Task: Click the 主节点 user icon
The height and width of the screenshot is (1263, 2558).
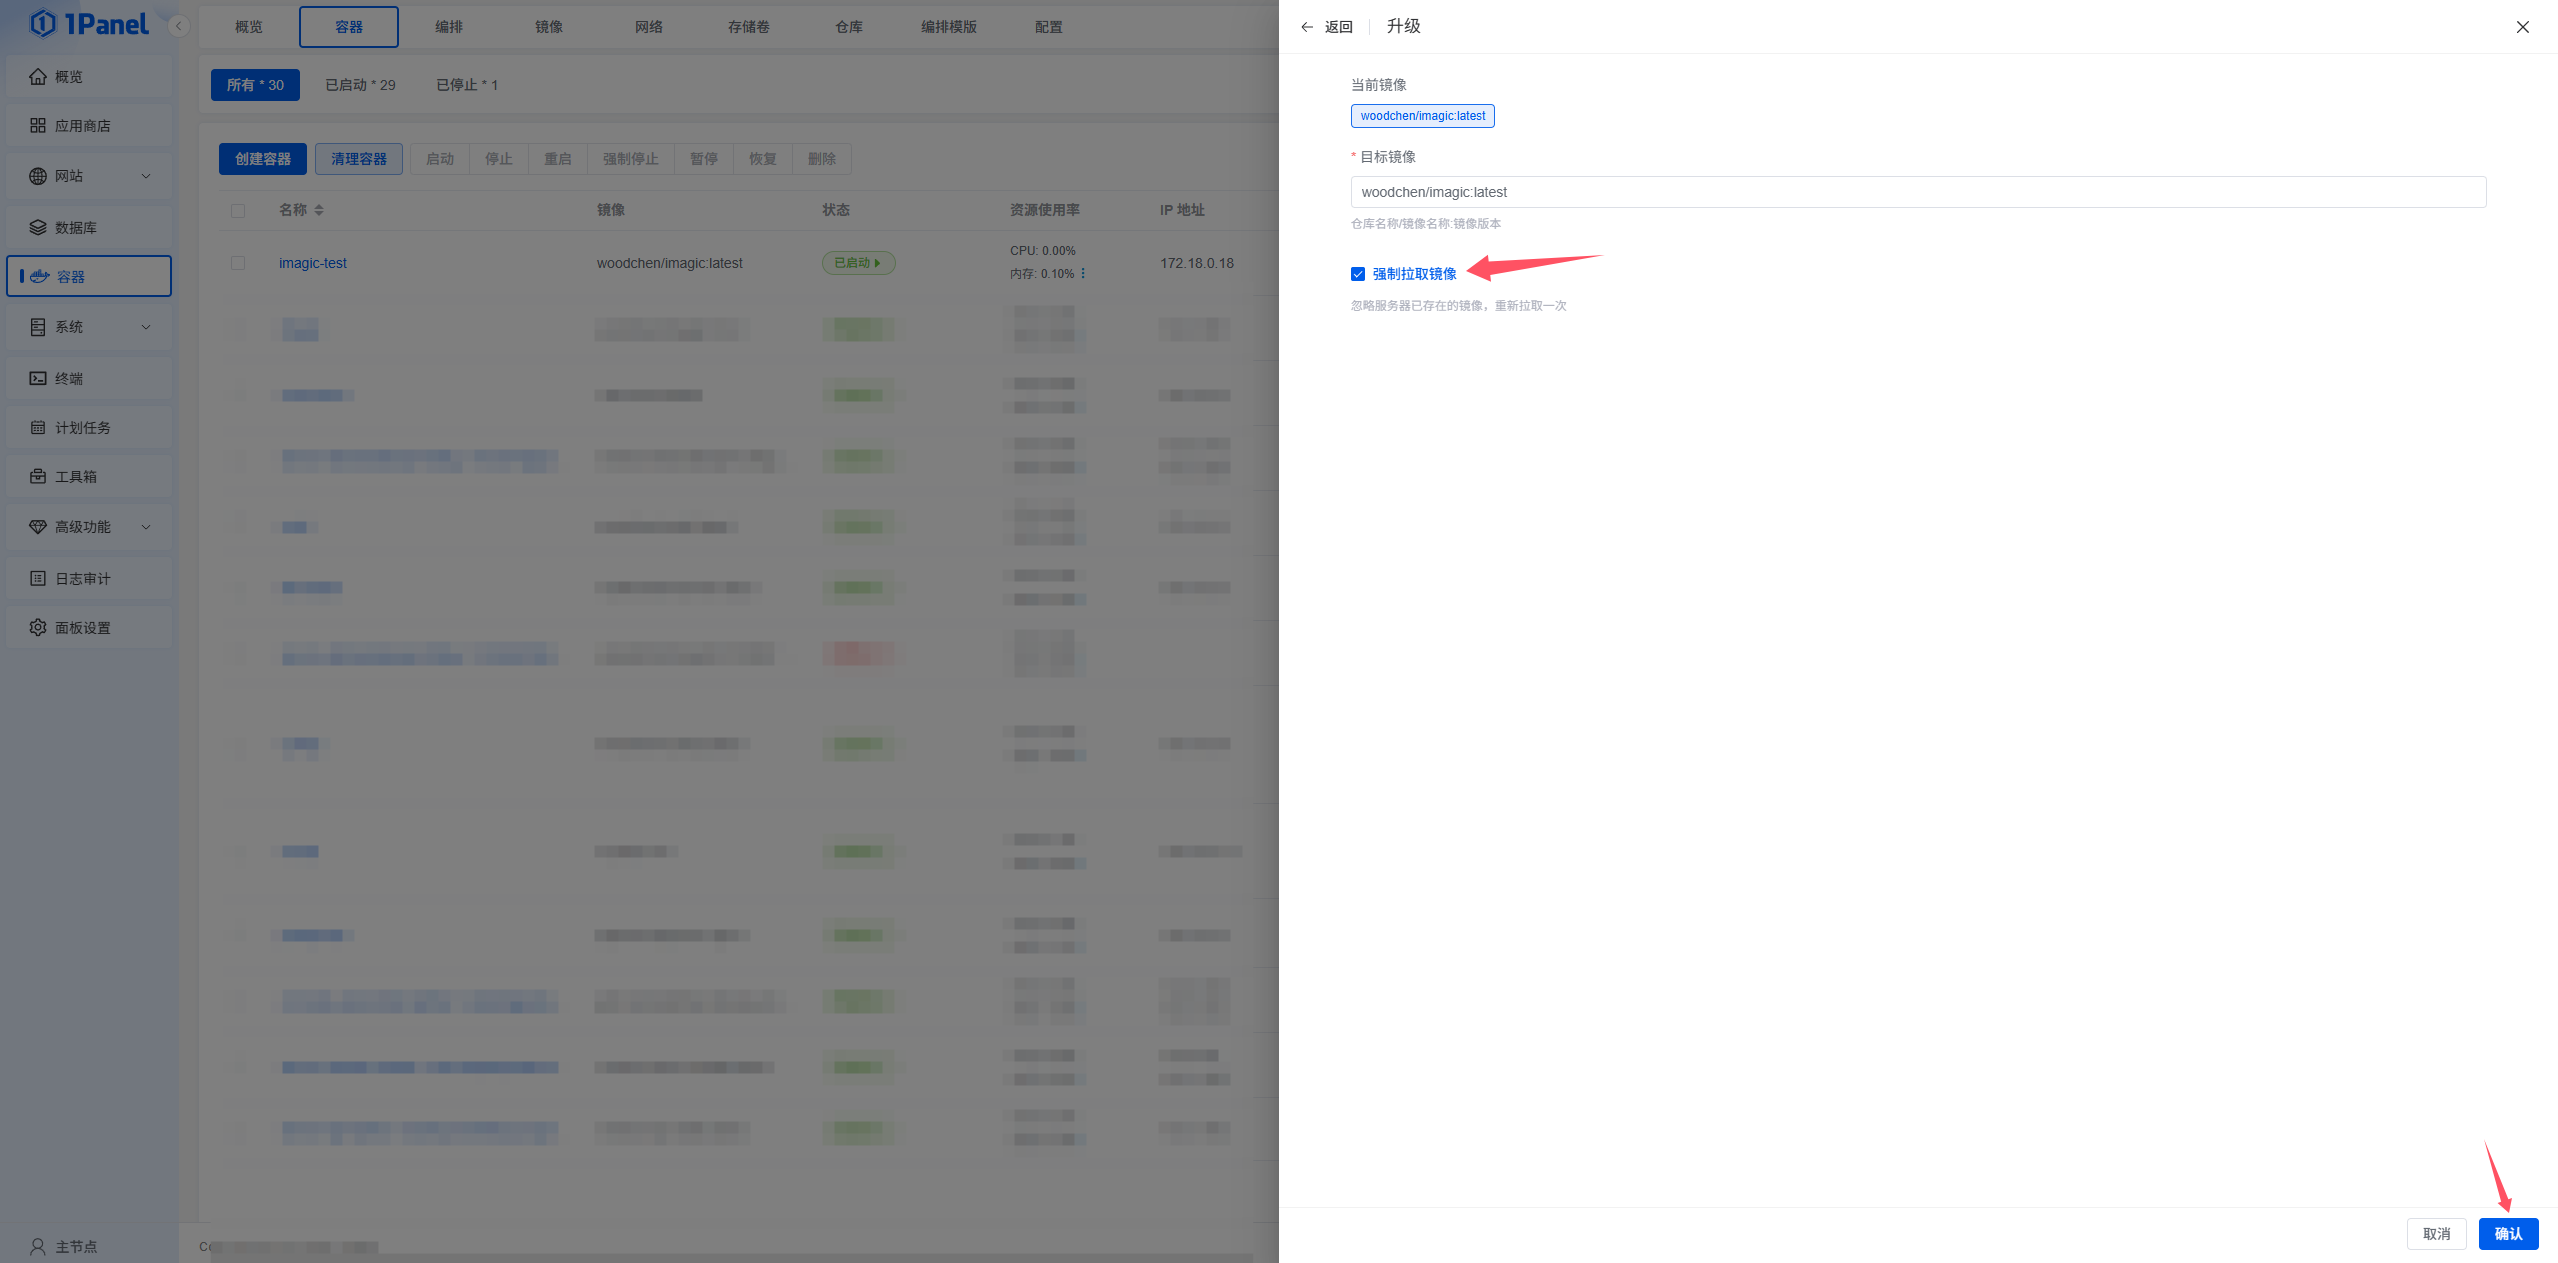Action: [38, 1246]
